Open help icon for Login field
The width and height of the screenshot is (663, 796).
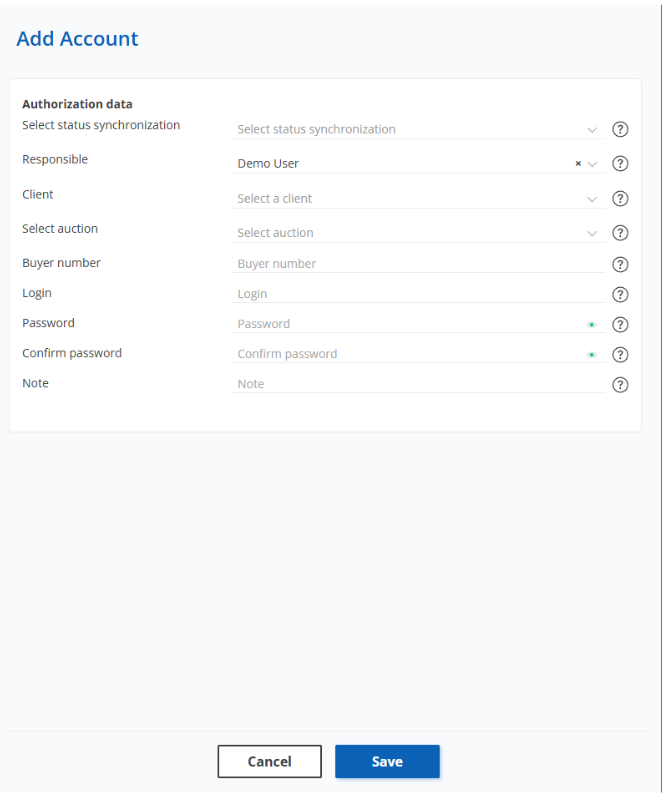(x=620, y=294)
